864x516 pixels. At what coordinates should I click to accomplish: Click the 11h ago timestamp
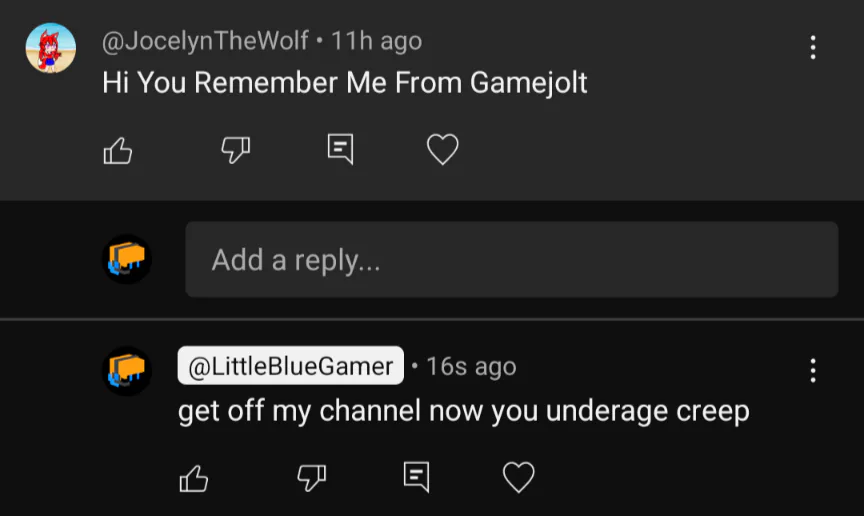[376, 41]
